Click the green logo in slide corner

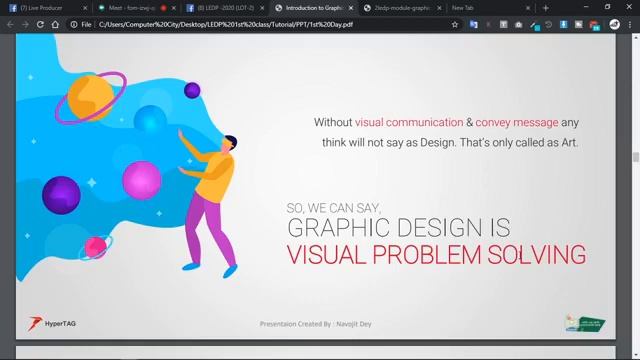click(585, 324)
